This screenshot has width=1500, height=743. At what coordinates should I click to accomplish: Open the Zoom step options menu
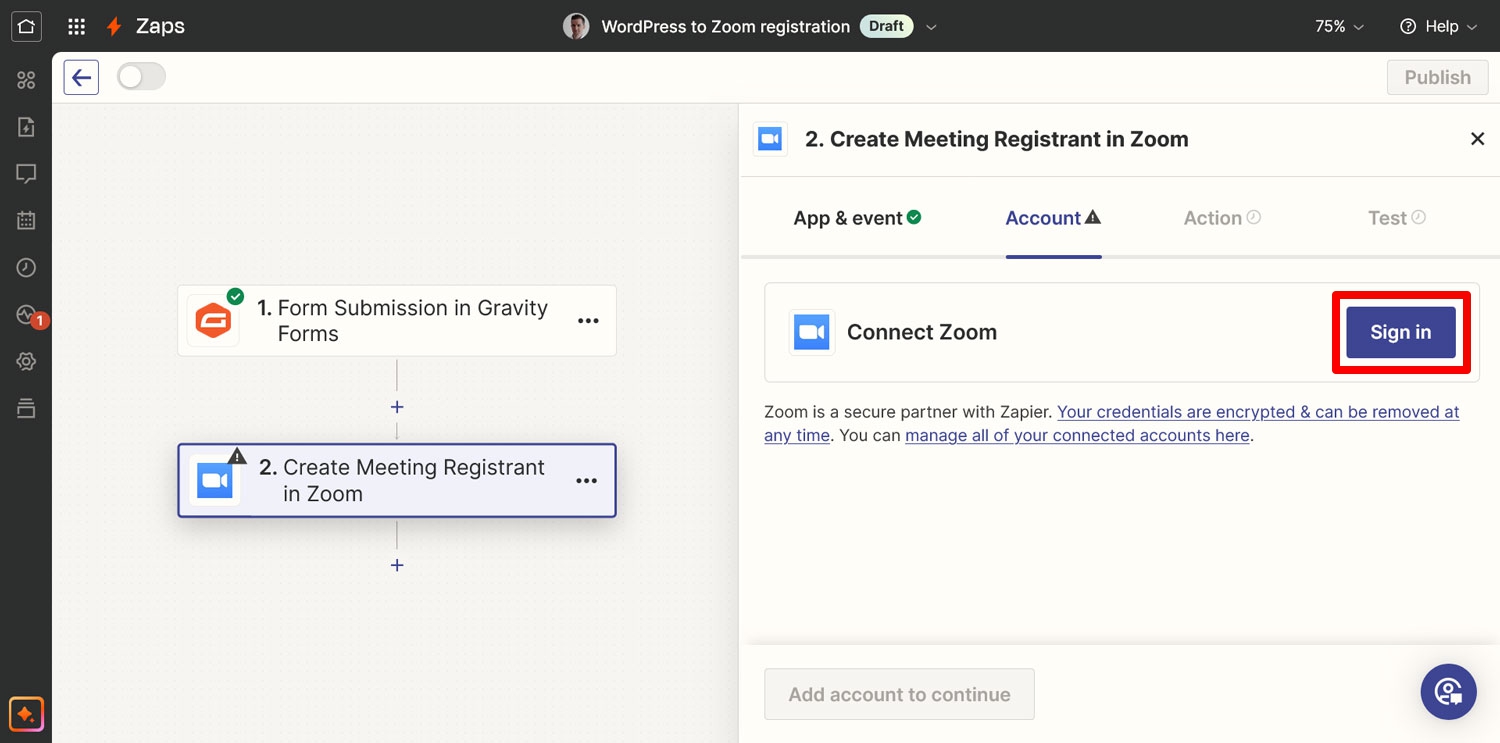pyautogui.click(x=586, y=481)
